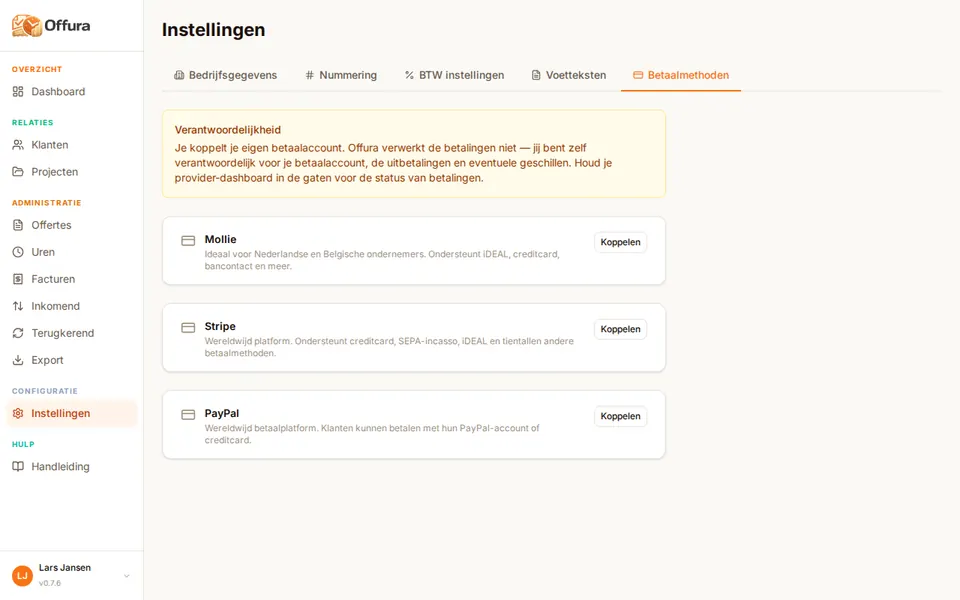The width and height of the screenshot is (960, 600).
Task: Click the Projecten folder icon
Action: click(x=18, y=172)
